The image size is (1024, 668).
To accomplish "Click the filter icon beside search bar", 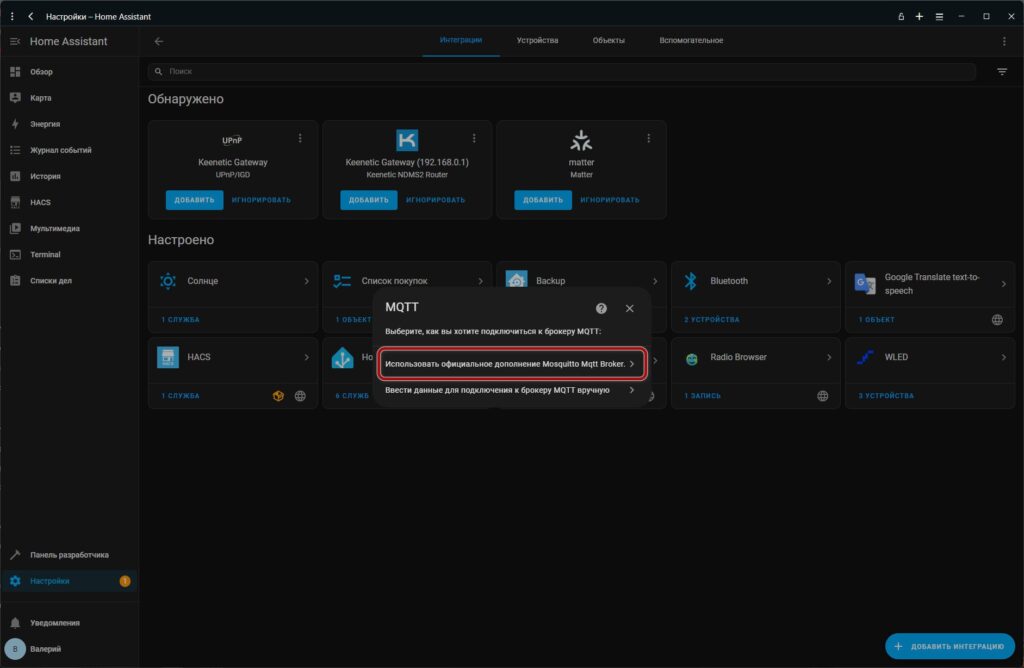I will point(1002,72).
